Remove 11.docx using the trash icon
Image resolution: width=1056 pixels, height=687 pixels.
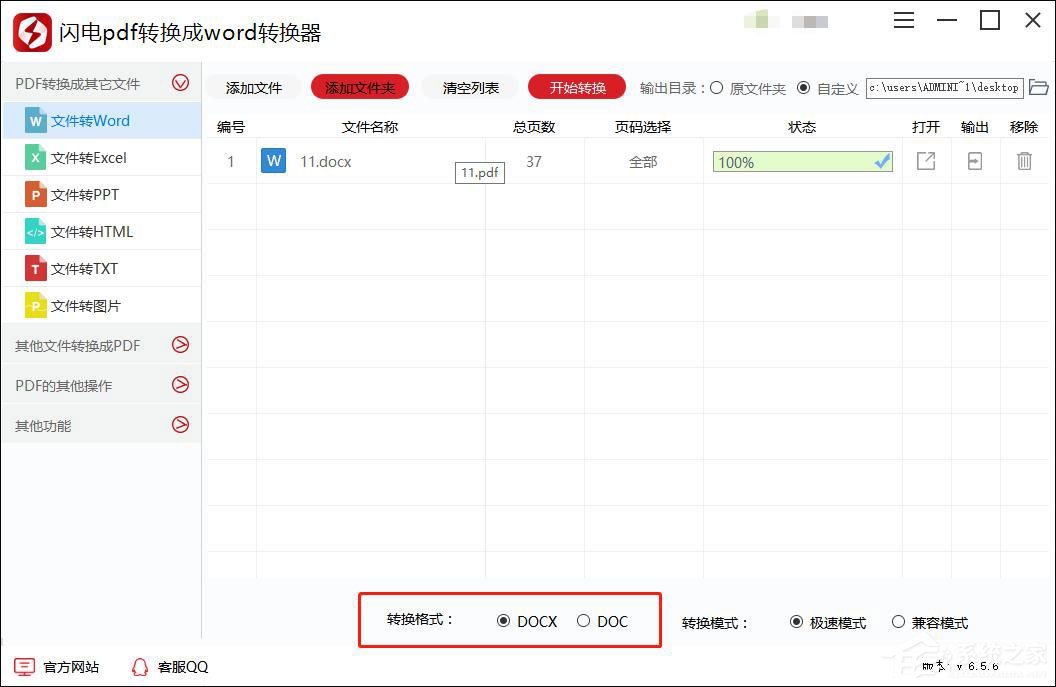click(1024, 161)
